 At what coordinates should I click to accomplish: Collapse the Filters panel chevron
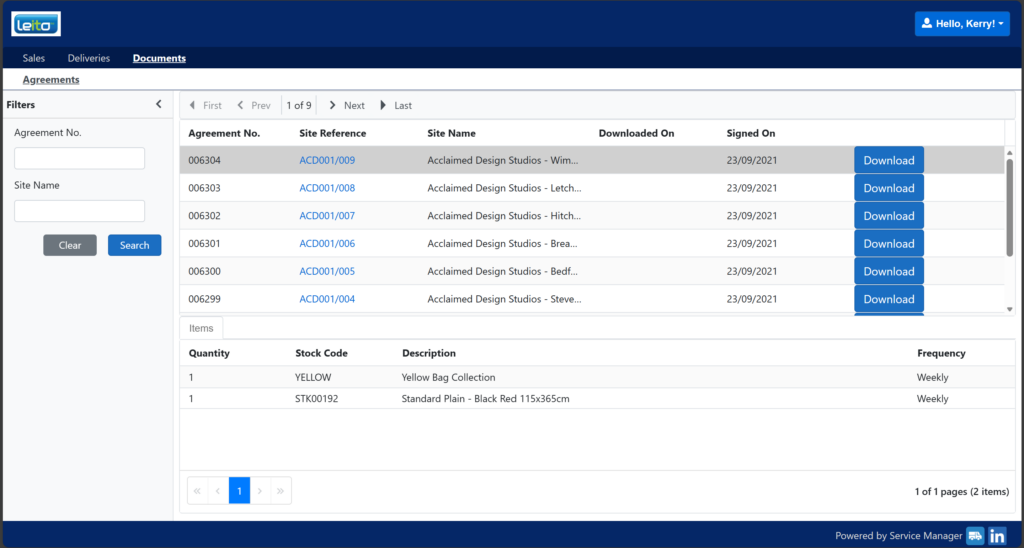[159, 104]
